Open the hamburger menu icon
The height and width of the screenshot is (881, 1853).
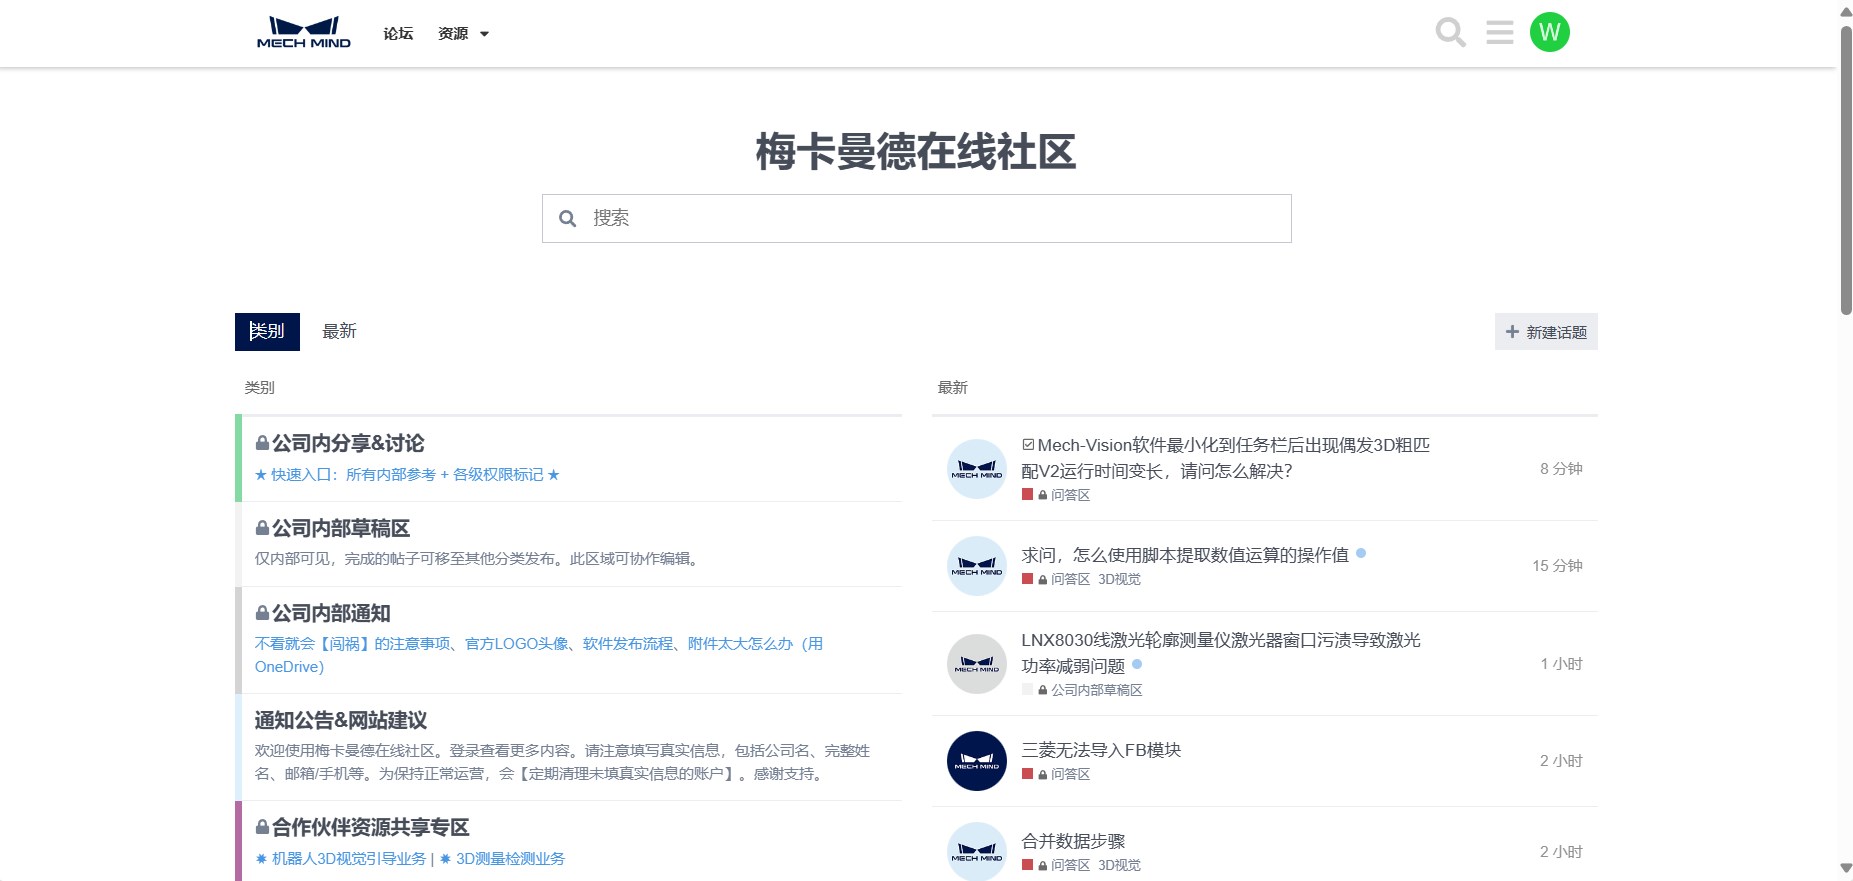point(1499,33)
